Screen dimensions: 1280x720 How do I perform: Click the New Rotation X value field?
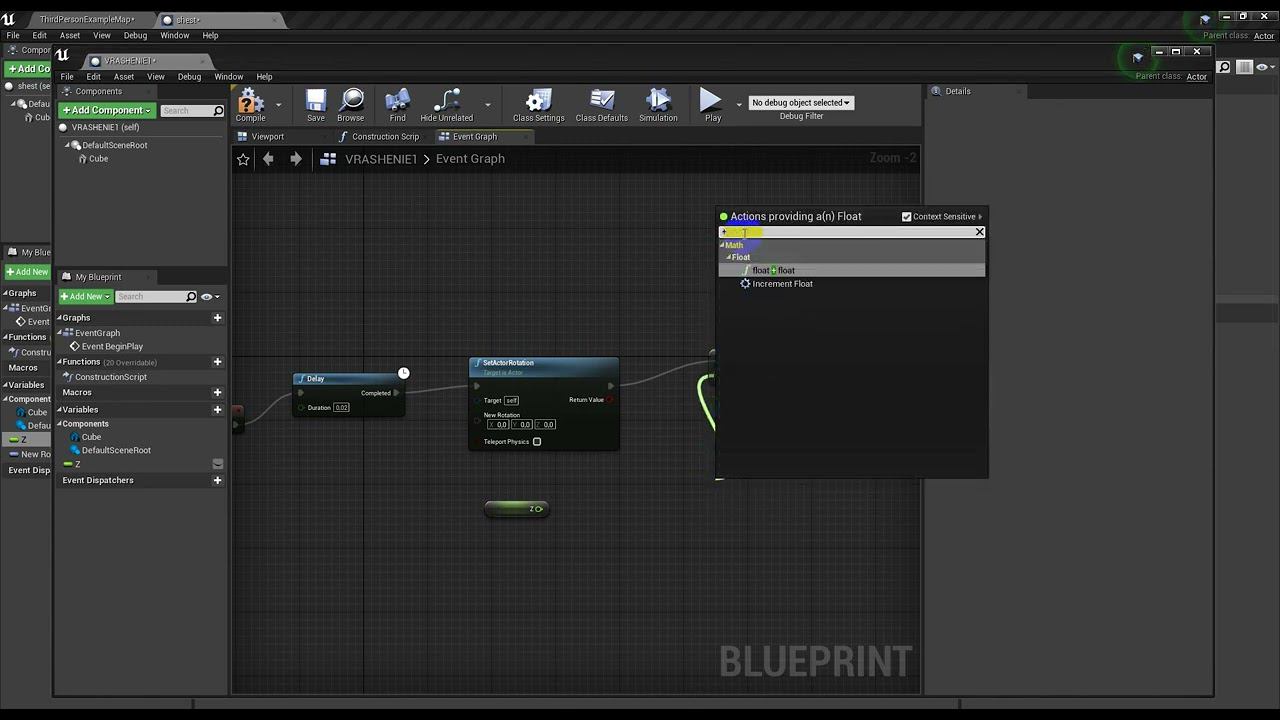pos(501,425)
